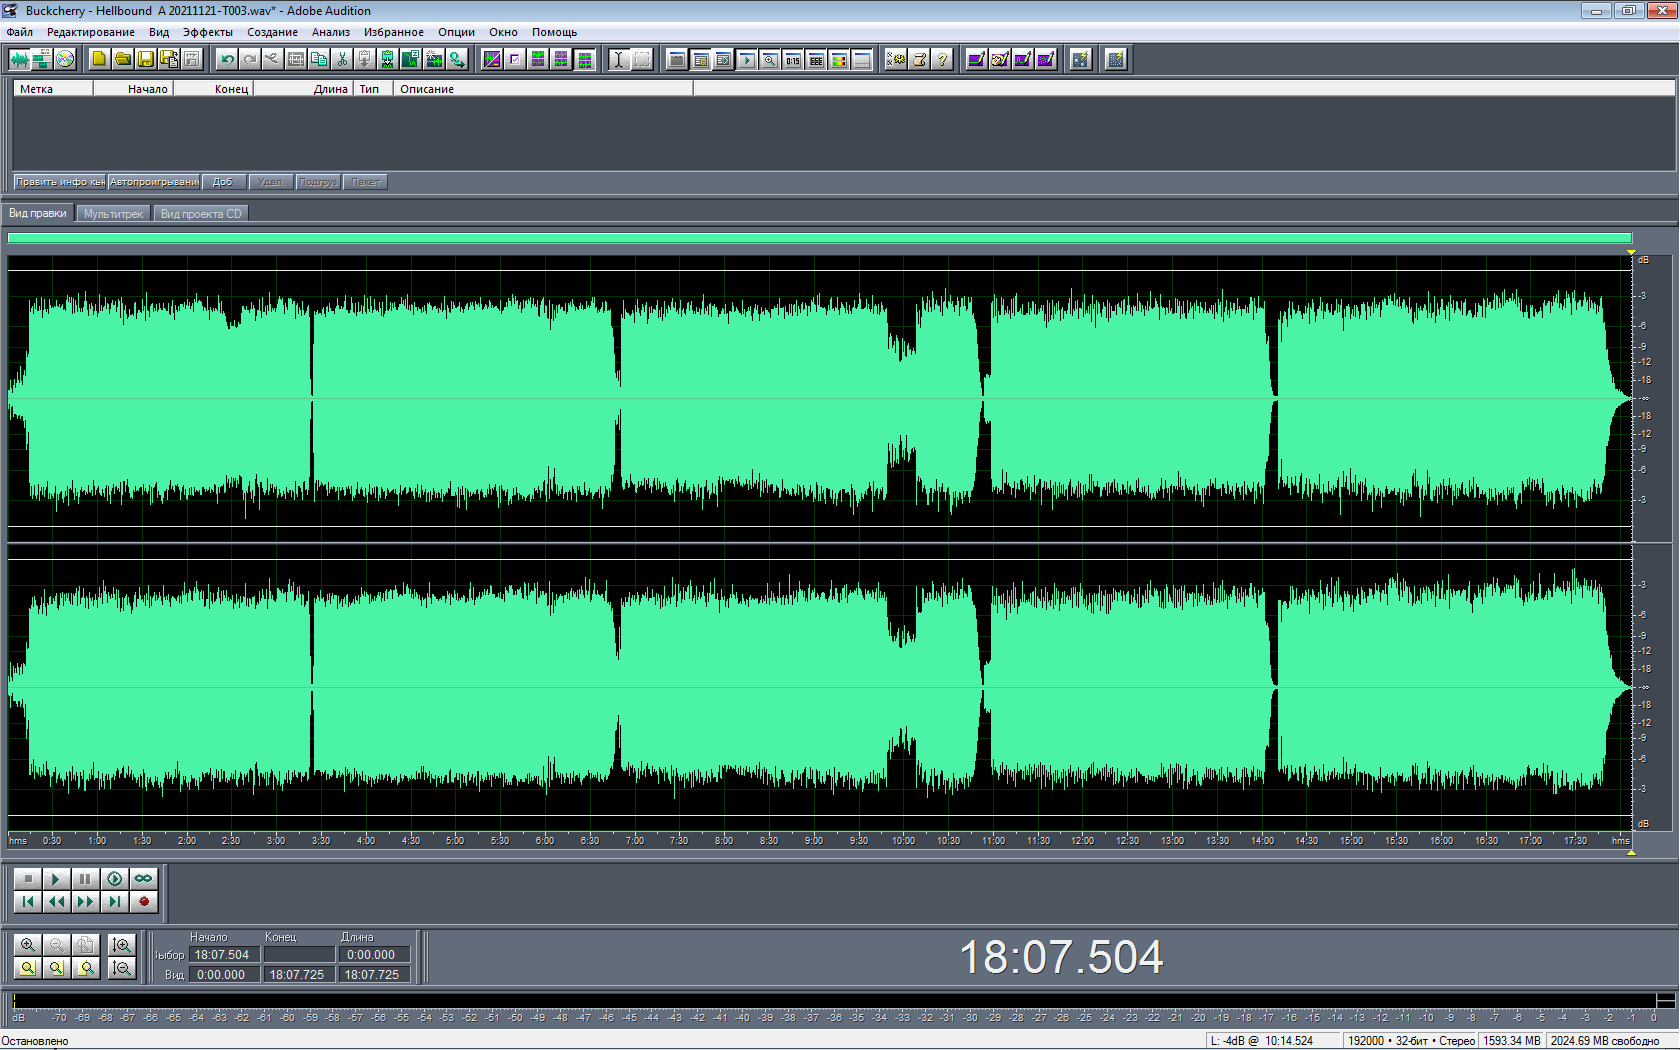Screen dimensions: 1680x1050
Task: Click 192000 • 32-бит • Стерео status text
Action: point(1411,1041)
